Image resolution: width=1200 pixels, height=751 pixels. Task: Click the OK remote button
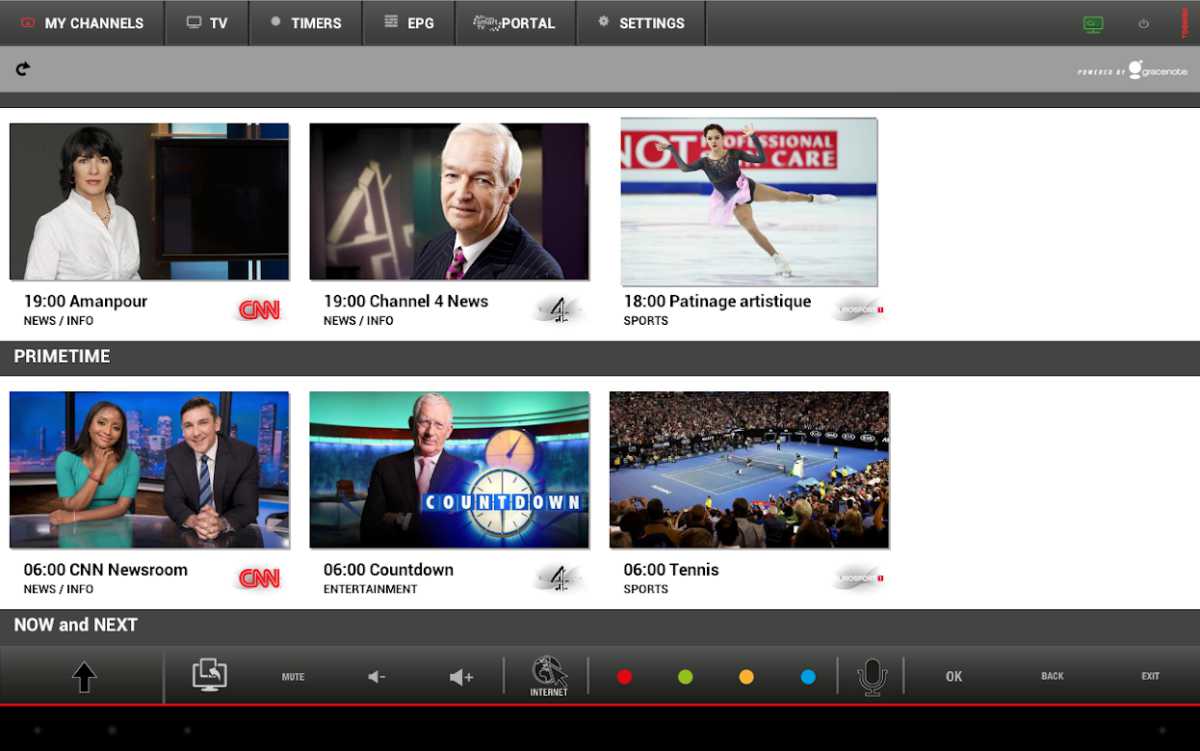[954, 677]
